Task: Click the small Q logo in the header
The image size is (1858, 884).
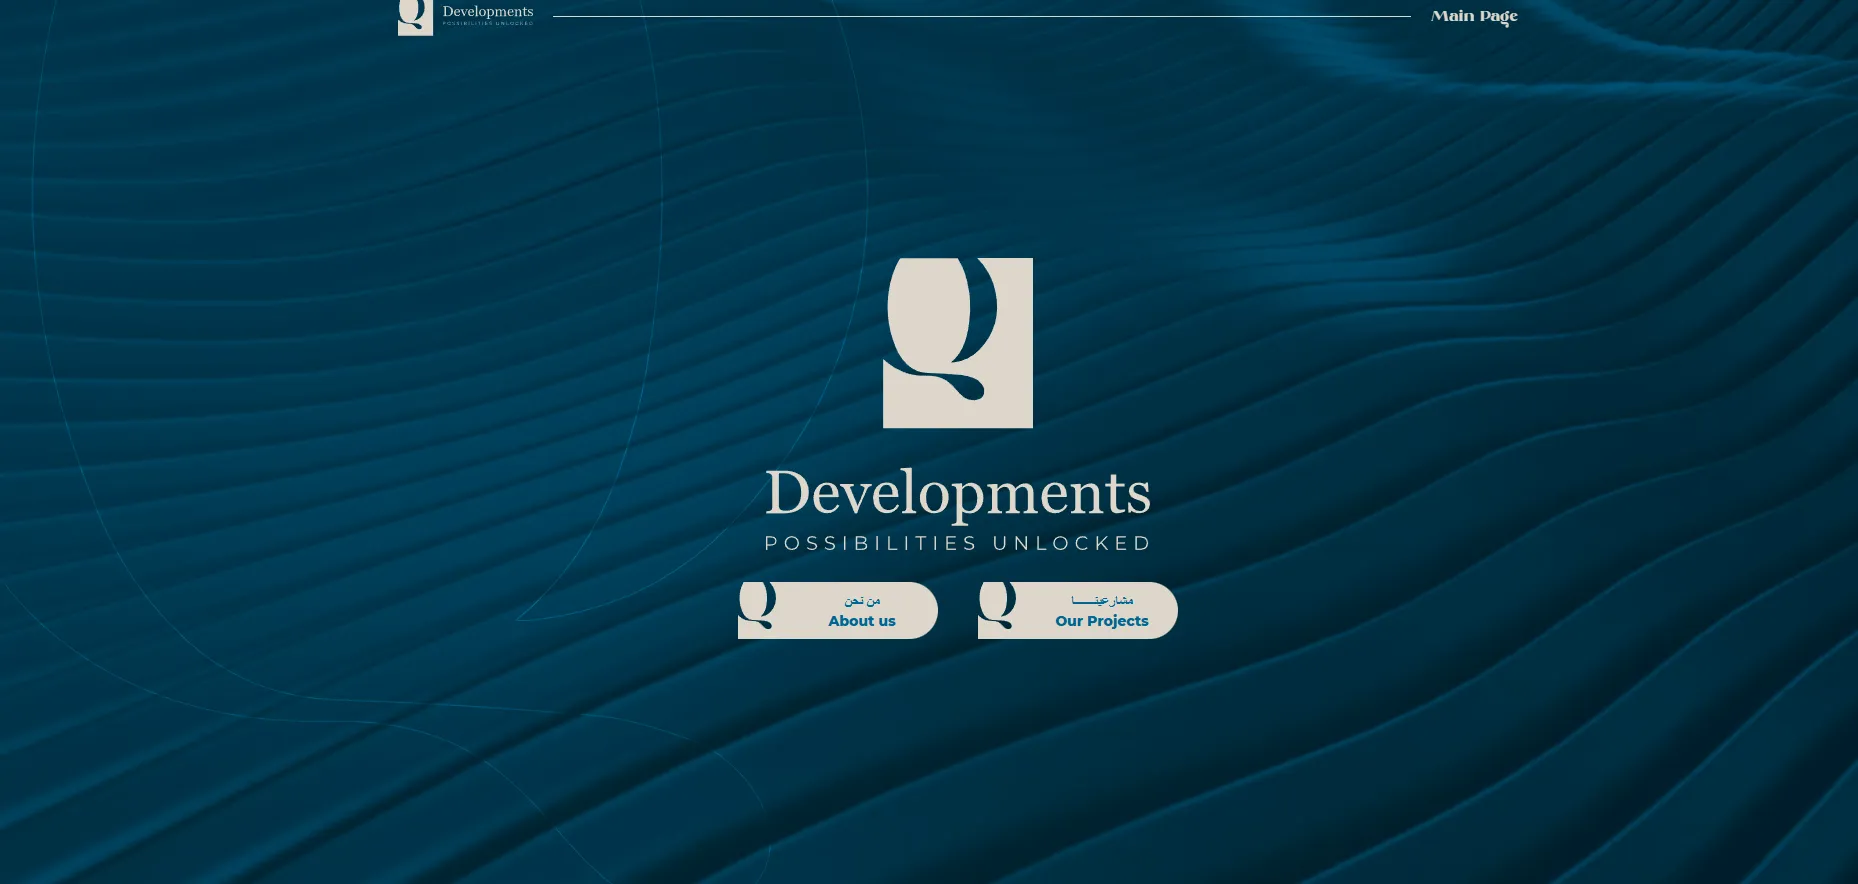Action: pyautogui.click(x=415, y=17)
